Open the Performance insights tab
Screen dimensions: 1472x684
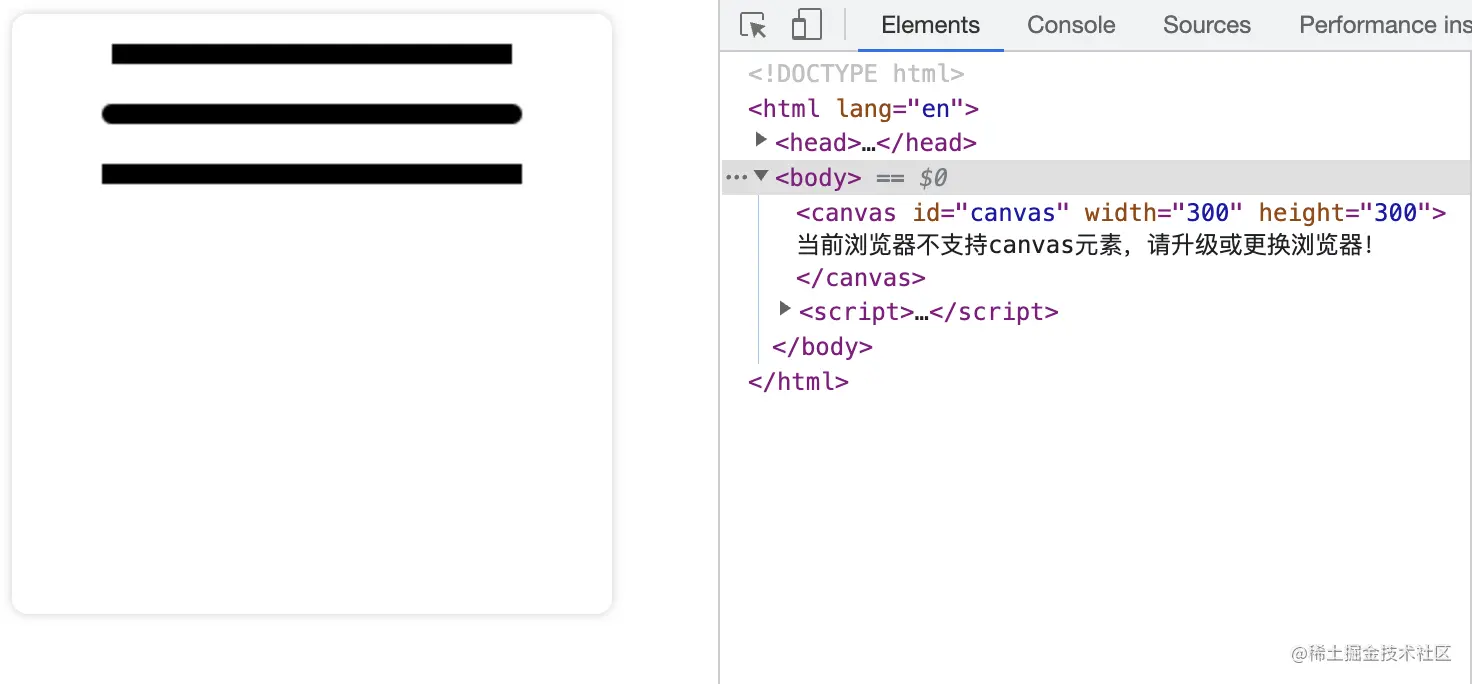click(1384, 24)
